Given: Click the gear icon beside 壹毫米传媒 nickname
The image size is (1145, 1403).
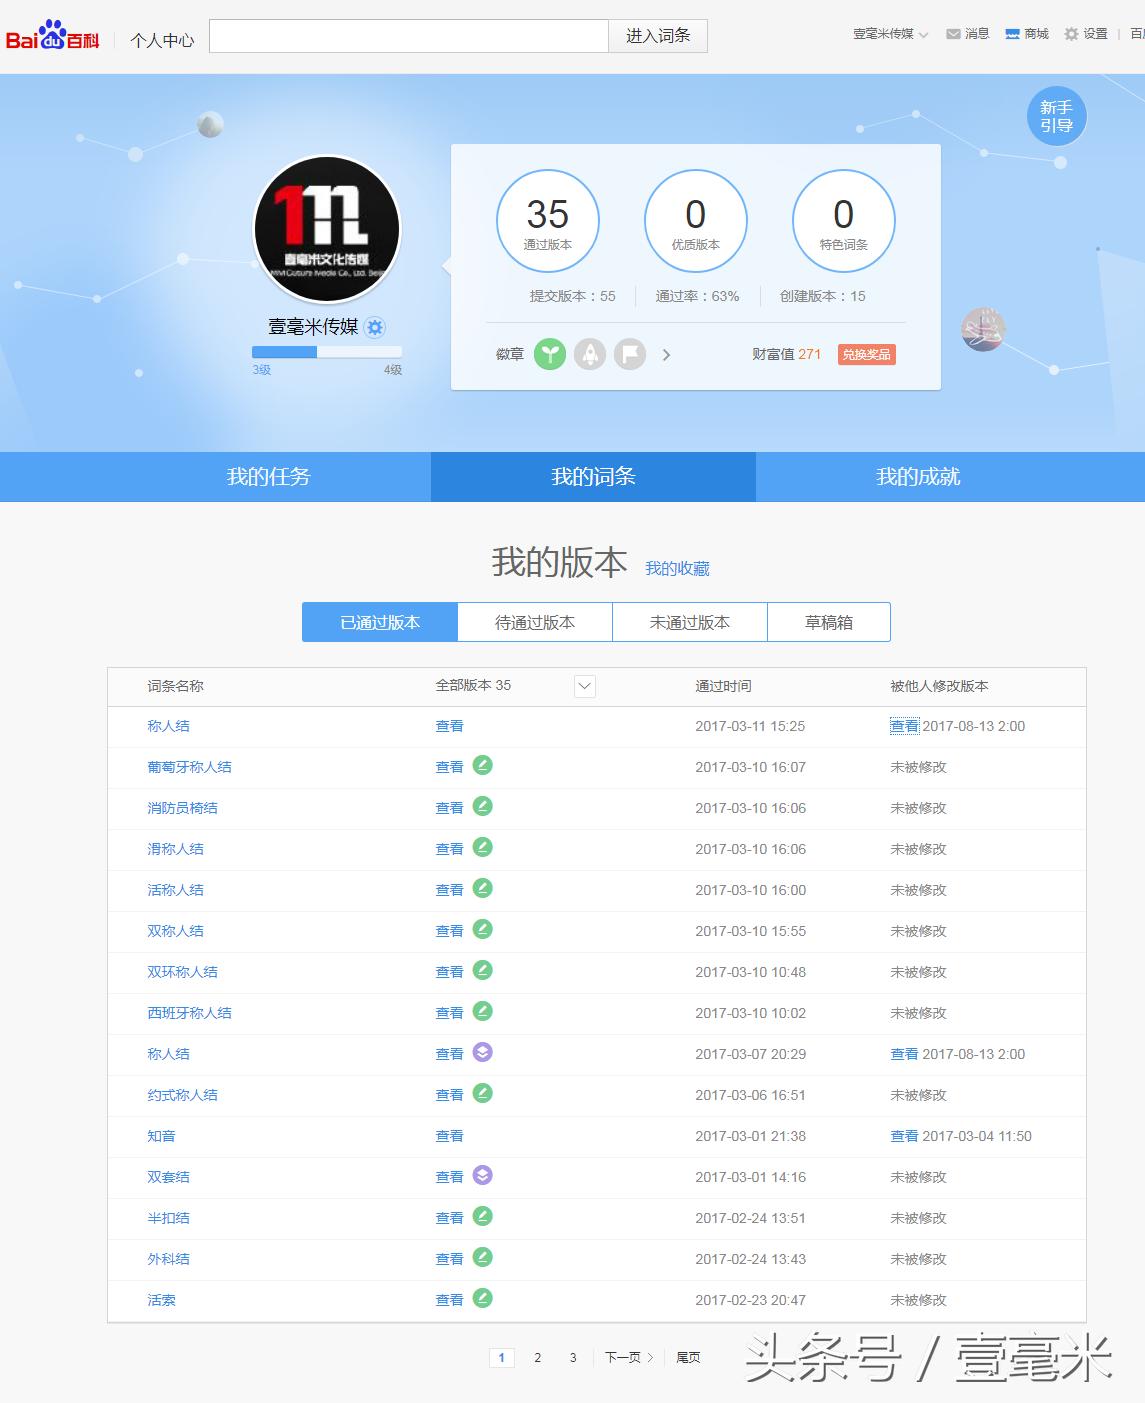Looking at the screenshot, I should [374, 327].
